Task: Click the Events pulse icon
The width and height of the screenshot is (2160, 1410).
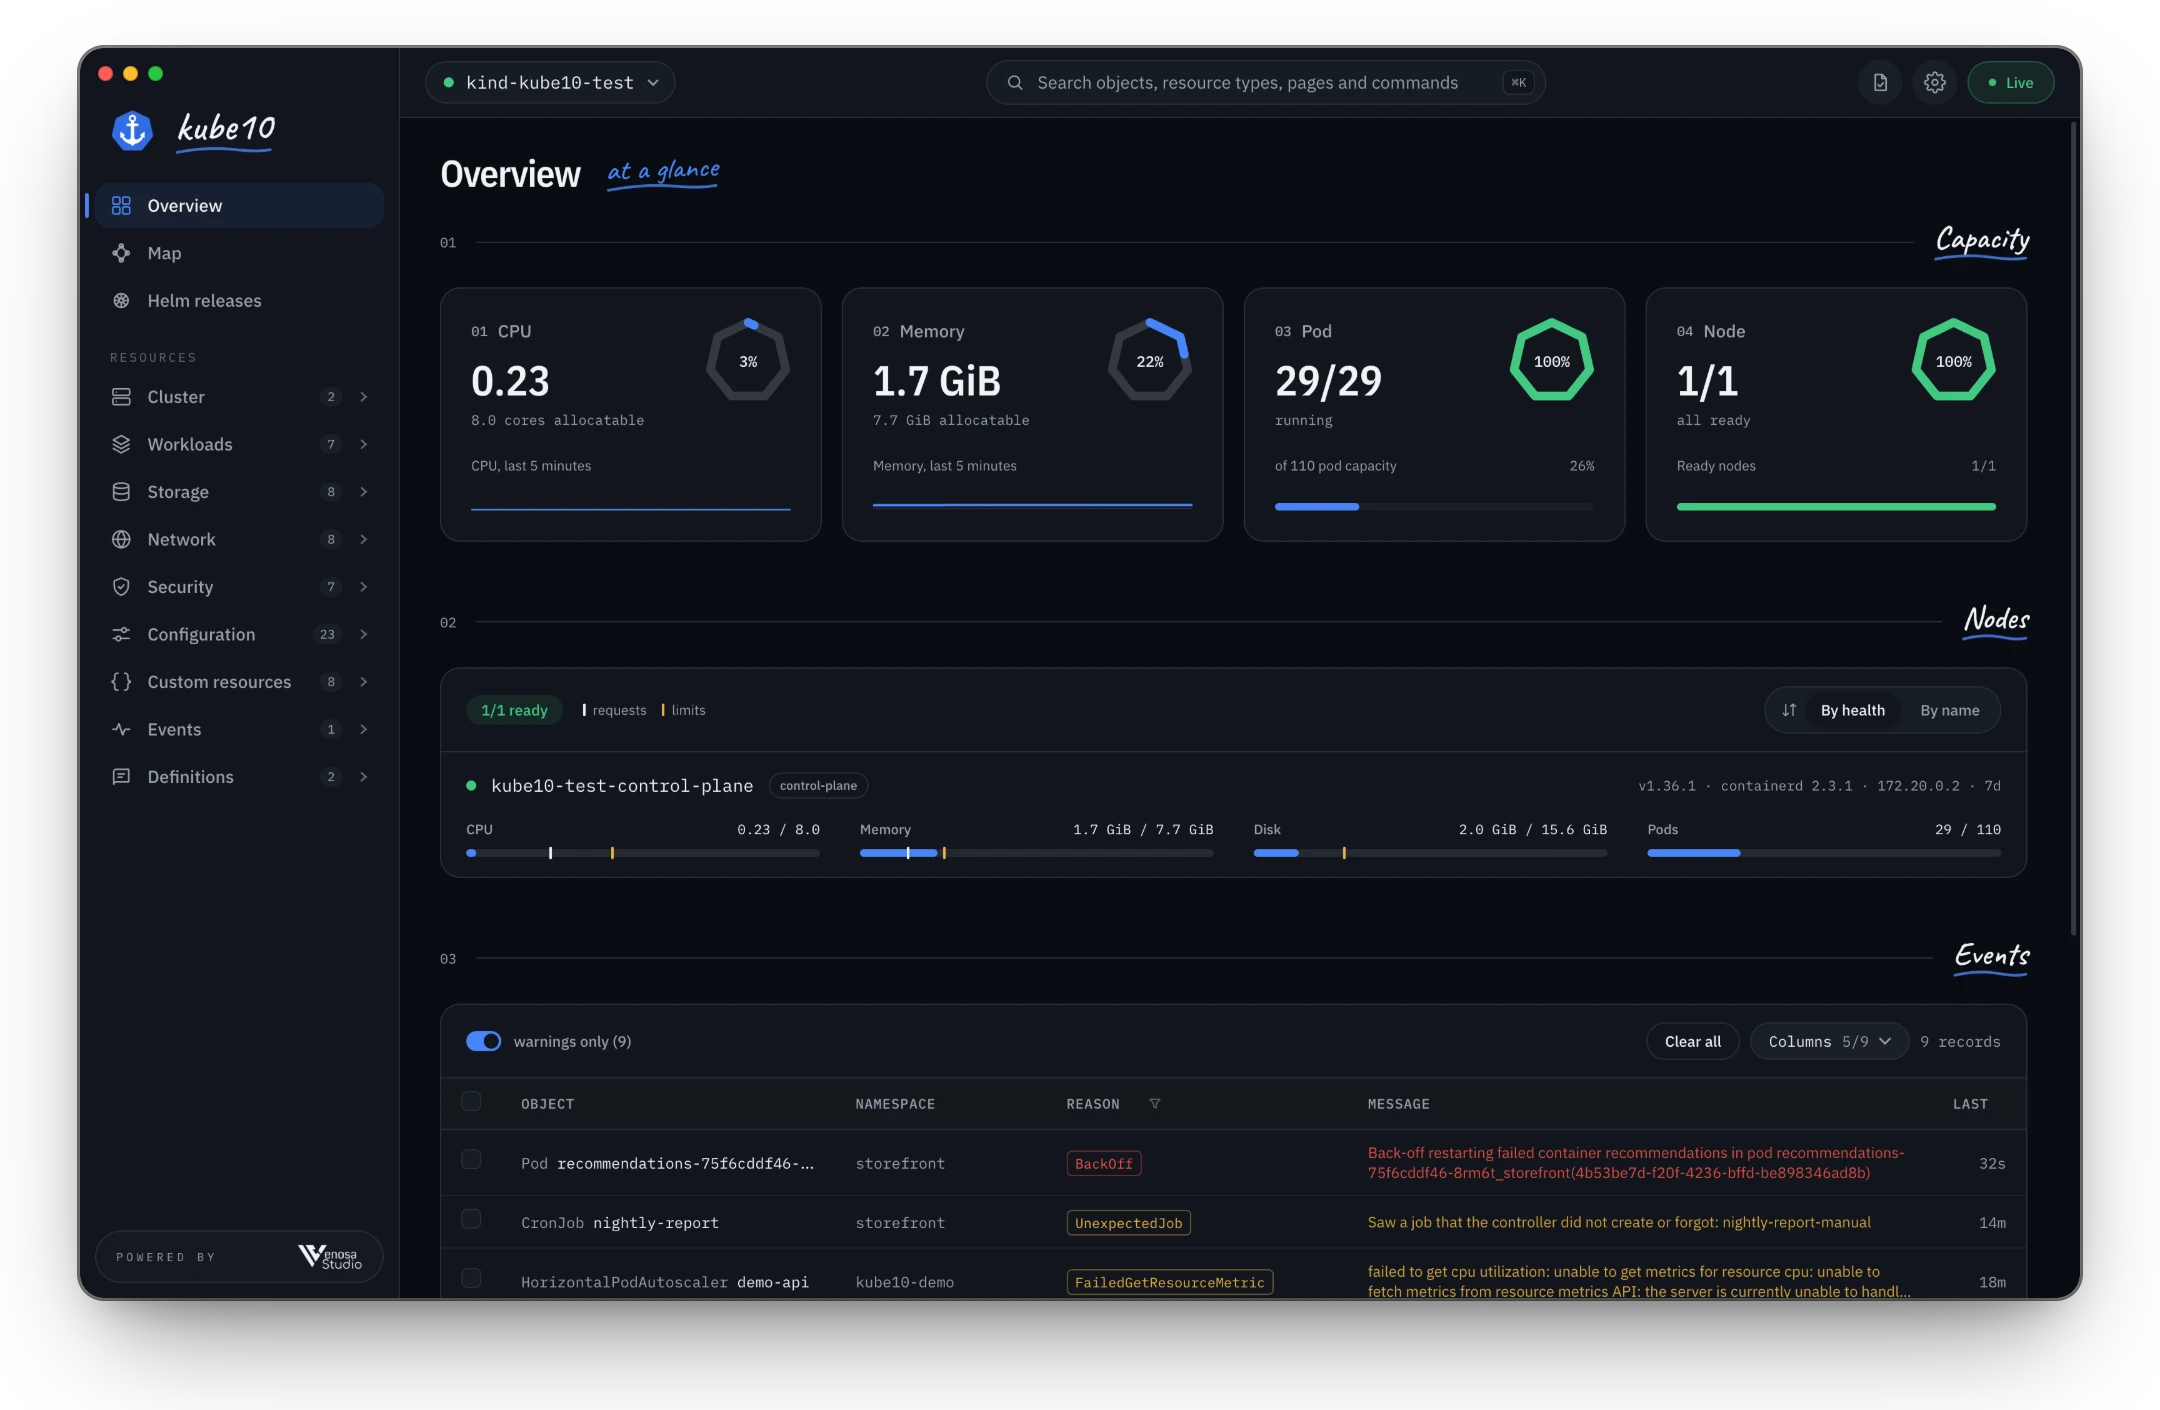Action: click(121, 729)
